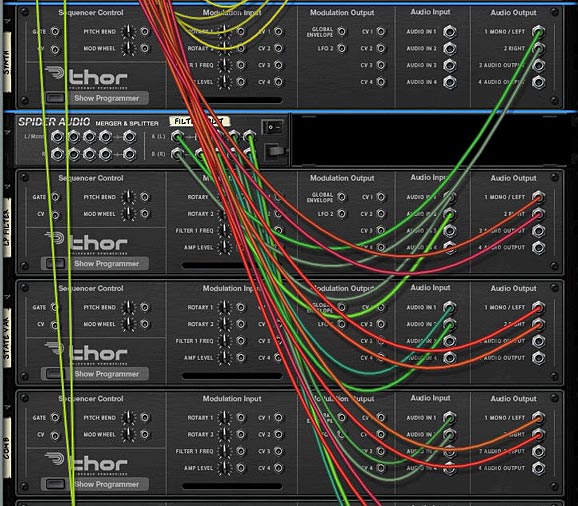Click STATE VAR Thor Filter 1 Freq trim knob

(x=224, y=341)
